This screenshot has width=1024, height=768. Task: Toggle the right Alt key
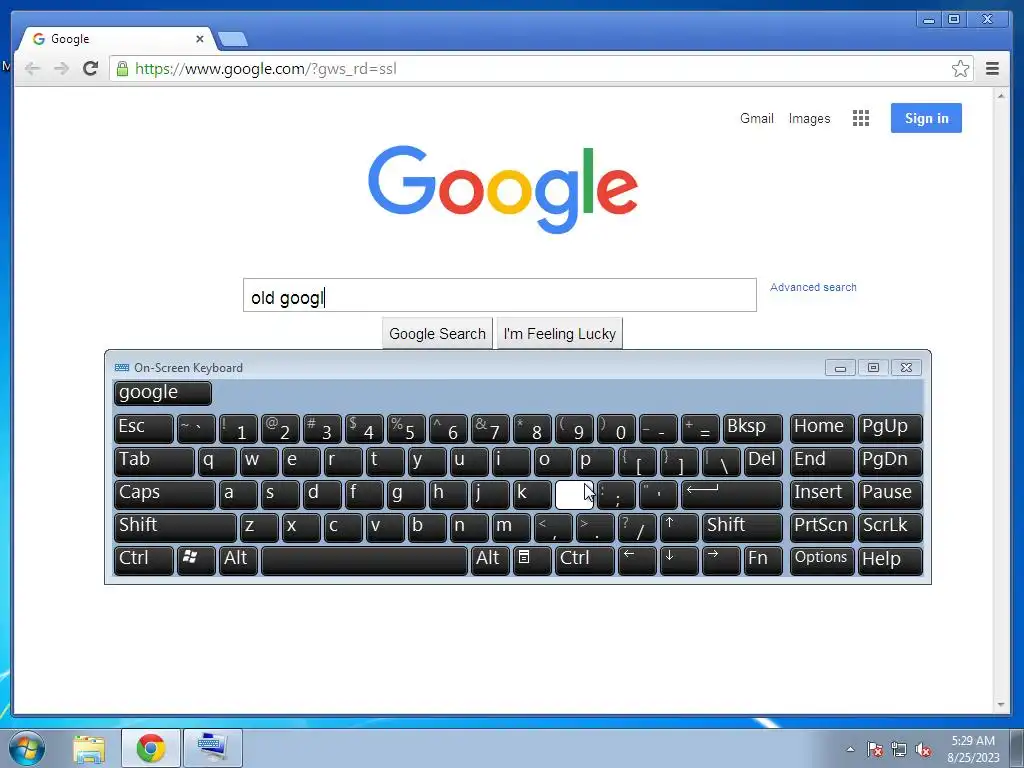tap(490, 560)
